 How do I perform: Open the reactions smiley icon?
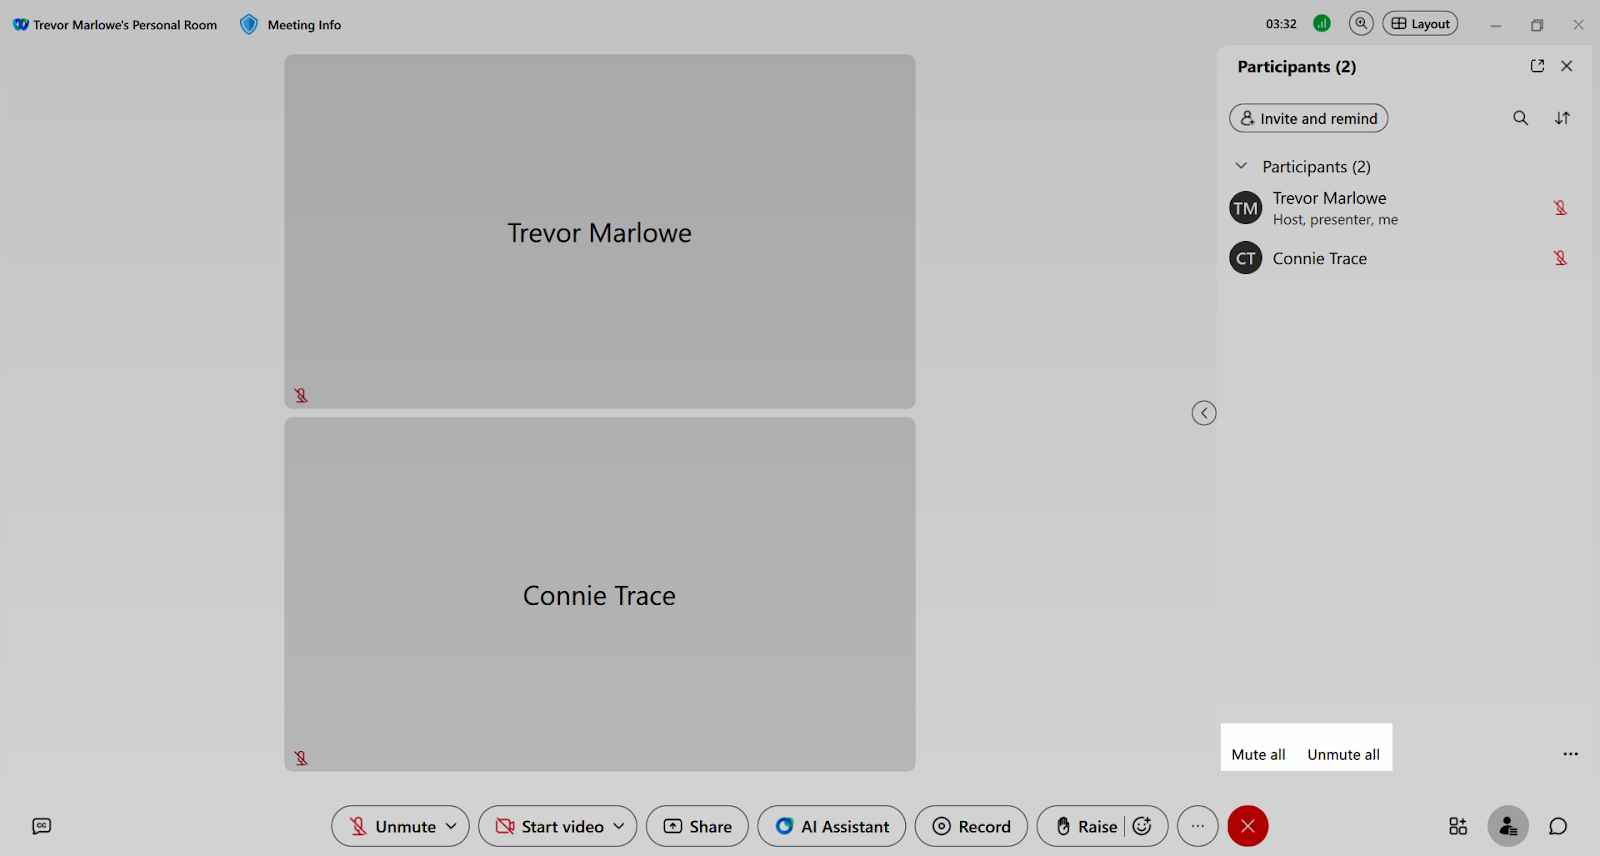1142,826
